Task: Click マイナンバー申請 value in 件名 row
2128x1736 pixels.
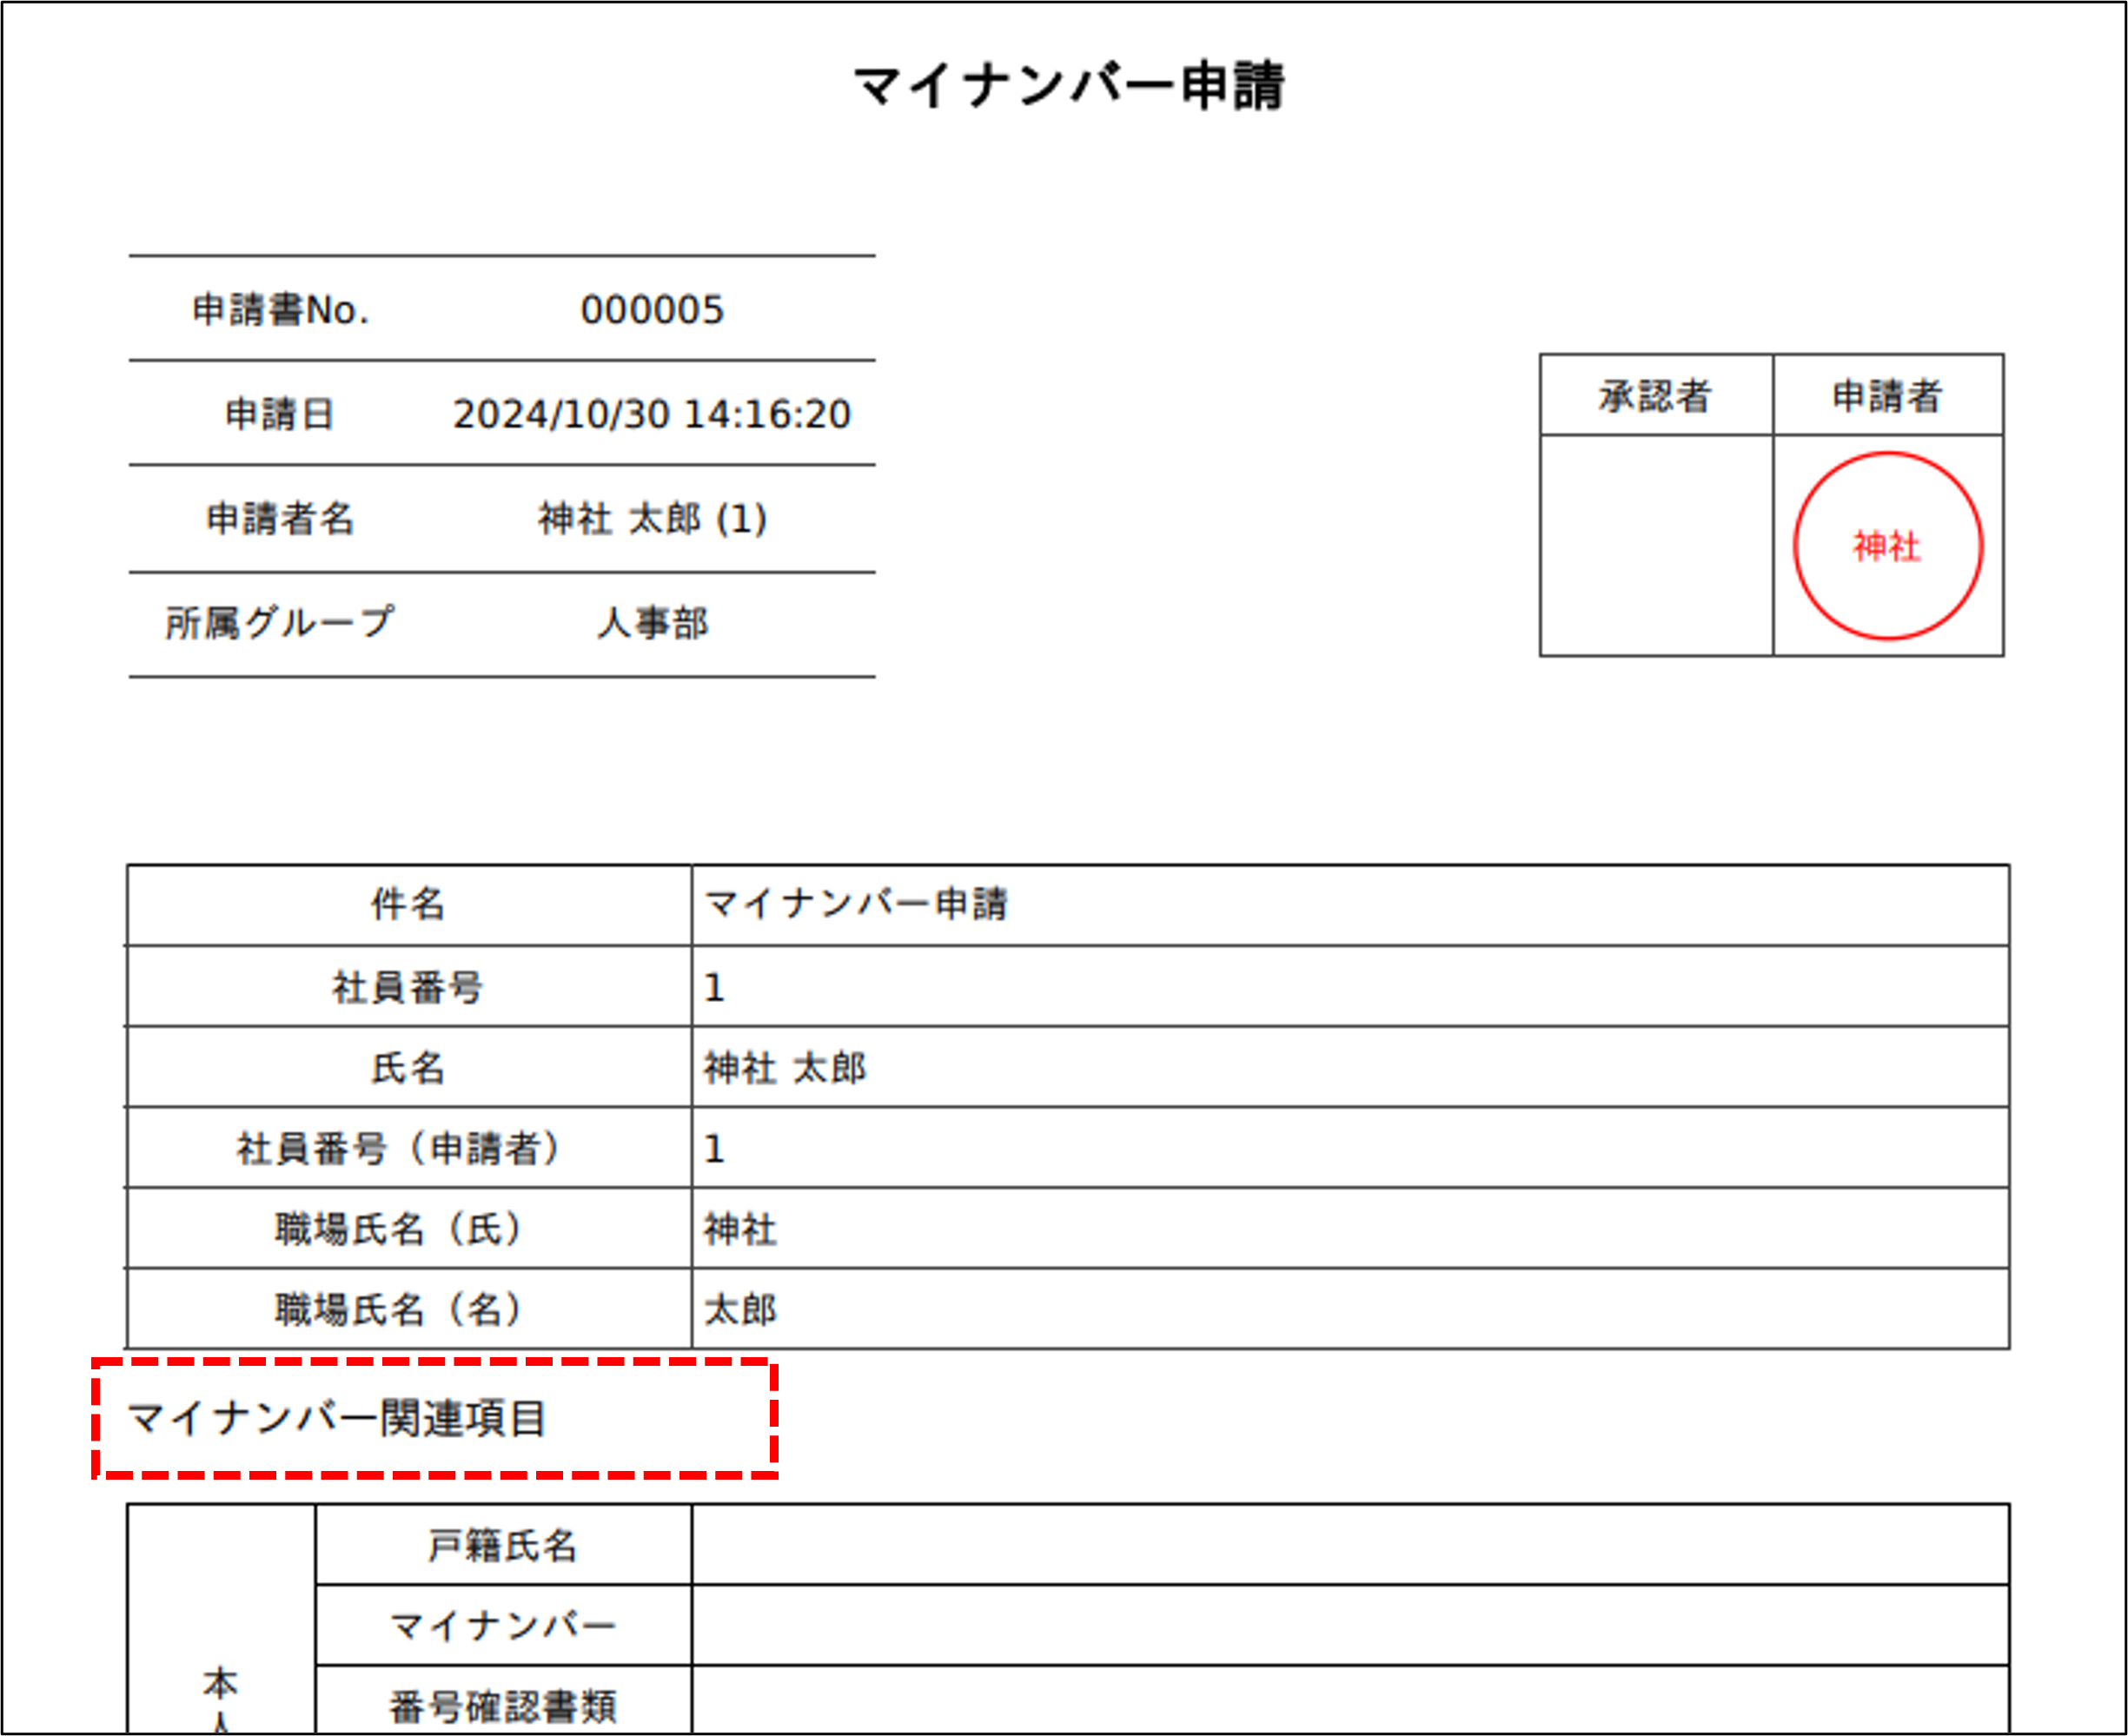Action: (x=856, y=904)
